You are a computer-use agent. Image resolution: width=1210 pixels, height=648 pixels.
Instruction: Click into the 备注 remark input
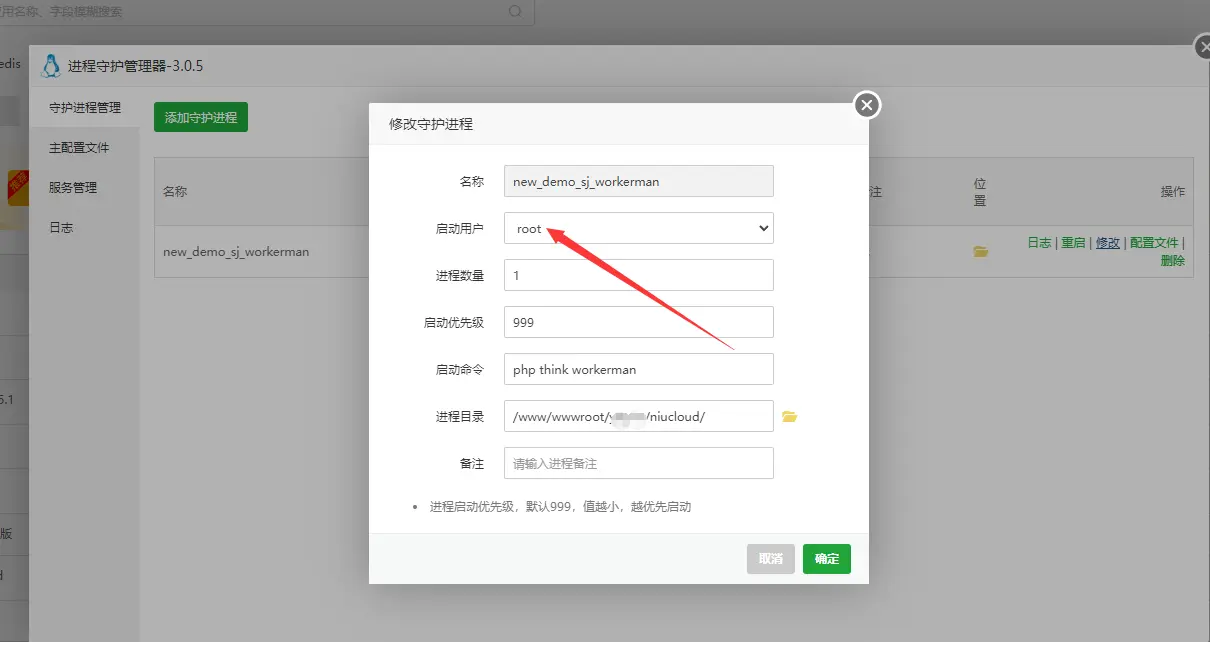pos(638,463)
